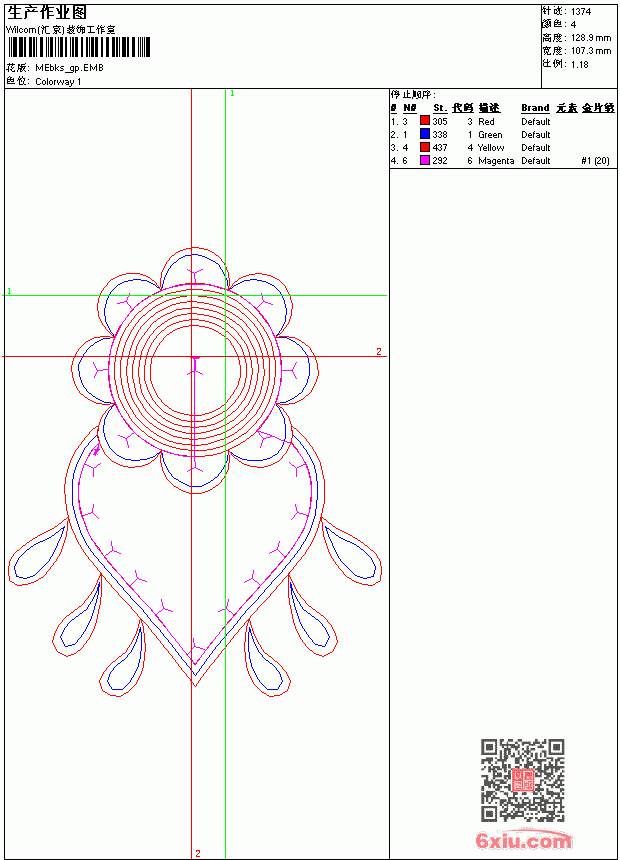Image resolution: width=620 pixels, height=860 pixels.
Task: Click the Green description in row 2
Action: pos(490,134)
